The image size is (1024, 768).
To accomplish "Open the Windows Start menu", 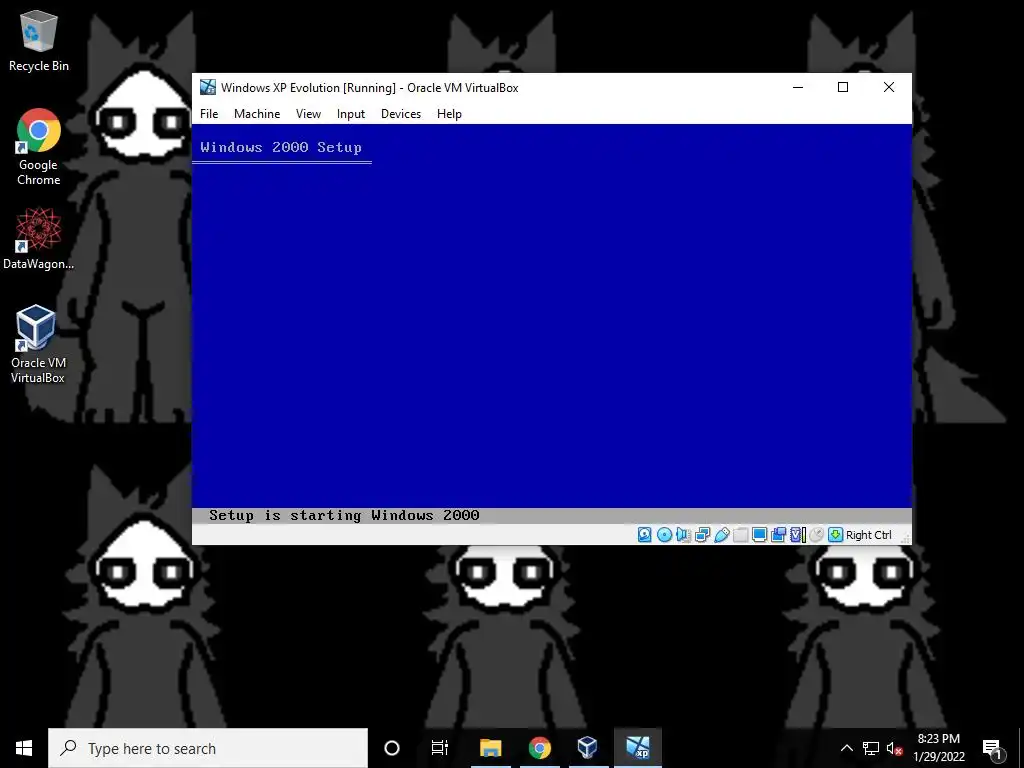I will 24,748.
